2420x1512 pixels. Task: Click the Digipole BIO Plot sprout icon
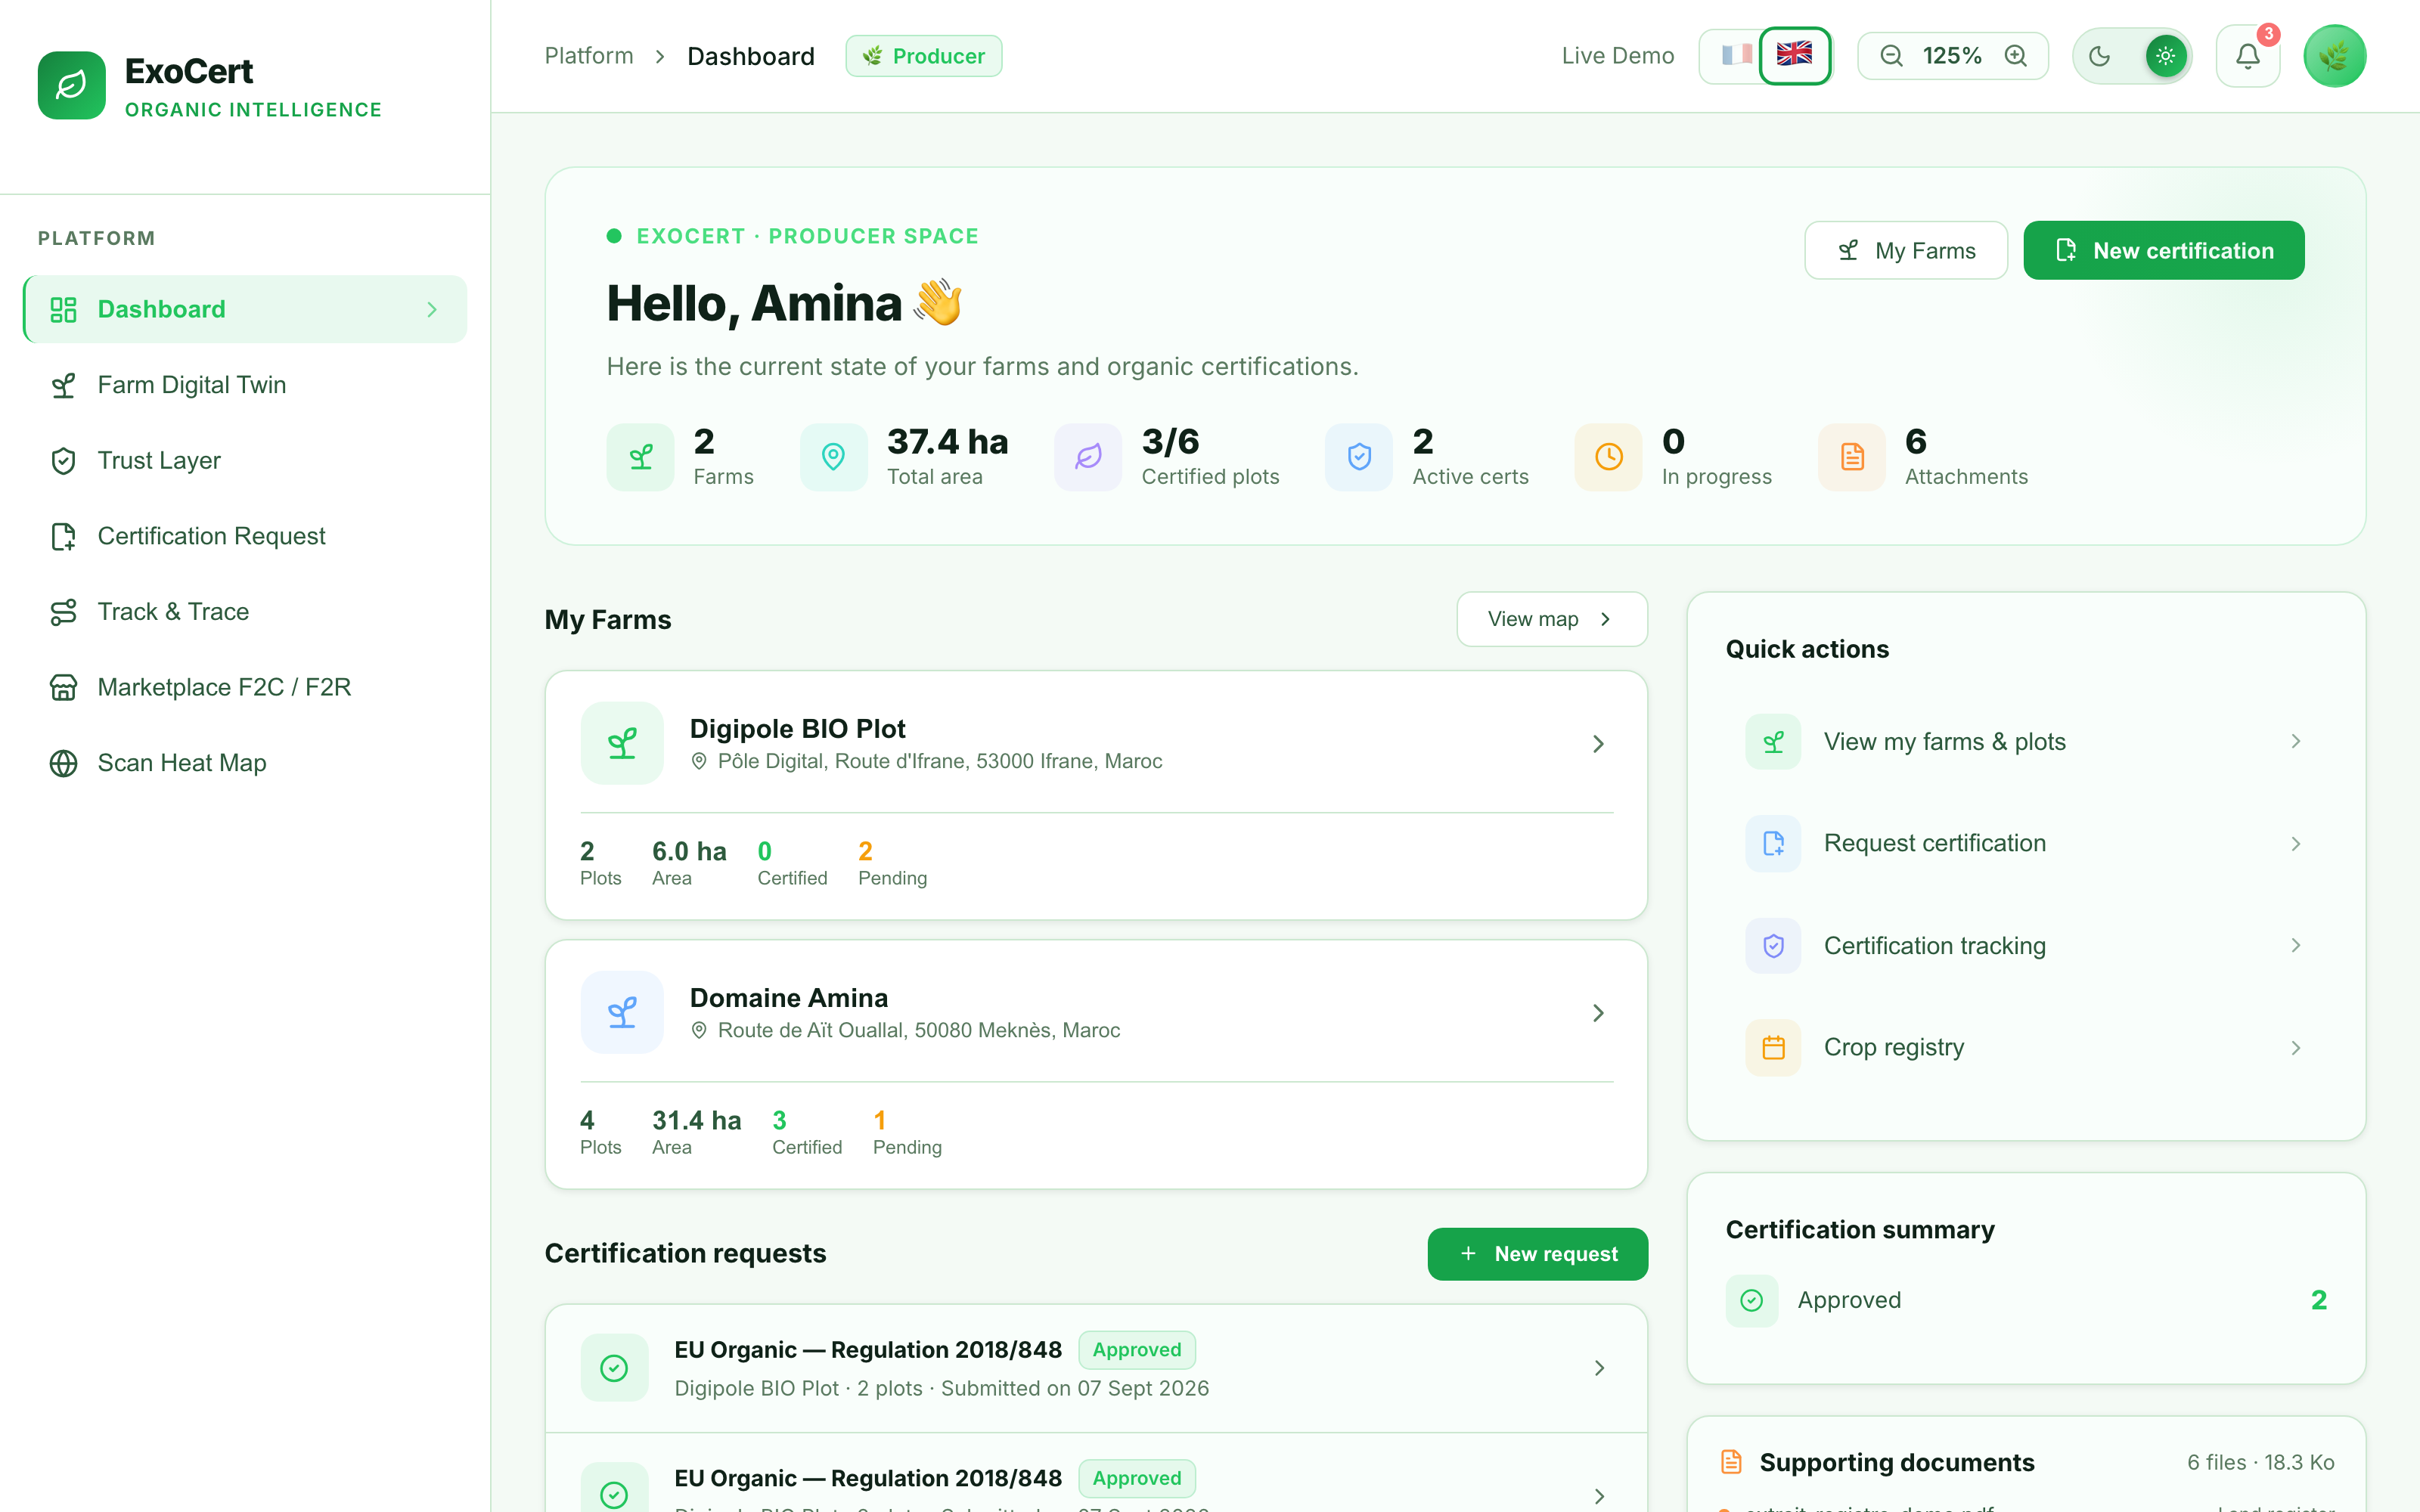click(x=622, y=743)
